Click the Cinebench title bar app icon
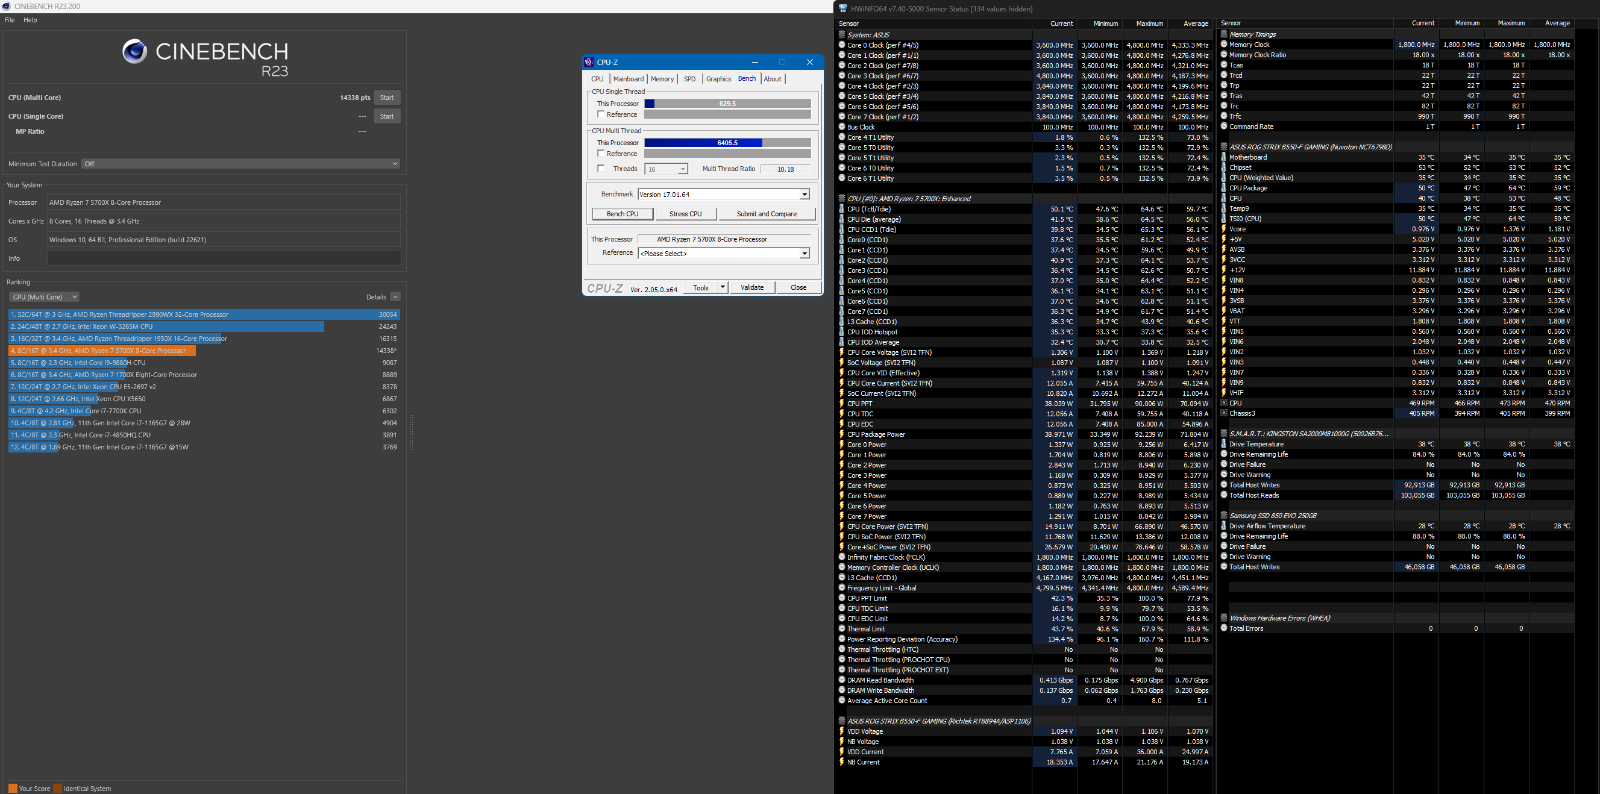 click(x=7, y=6)
